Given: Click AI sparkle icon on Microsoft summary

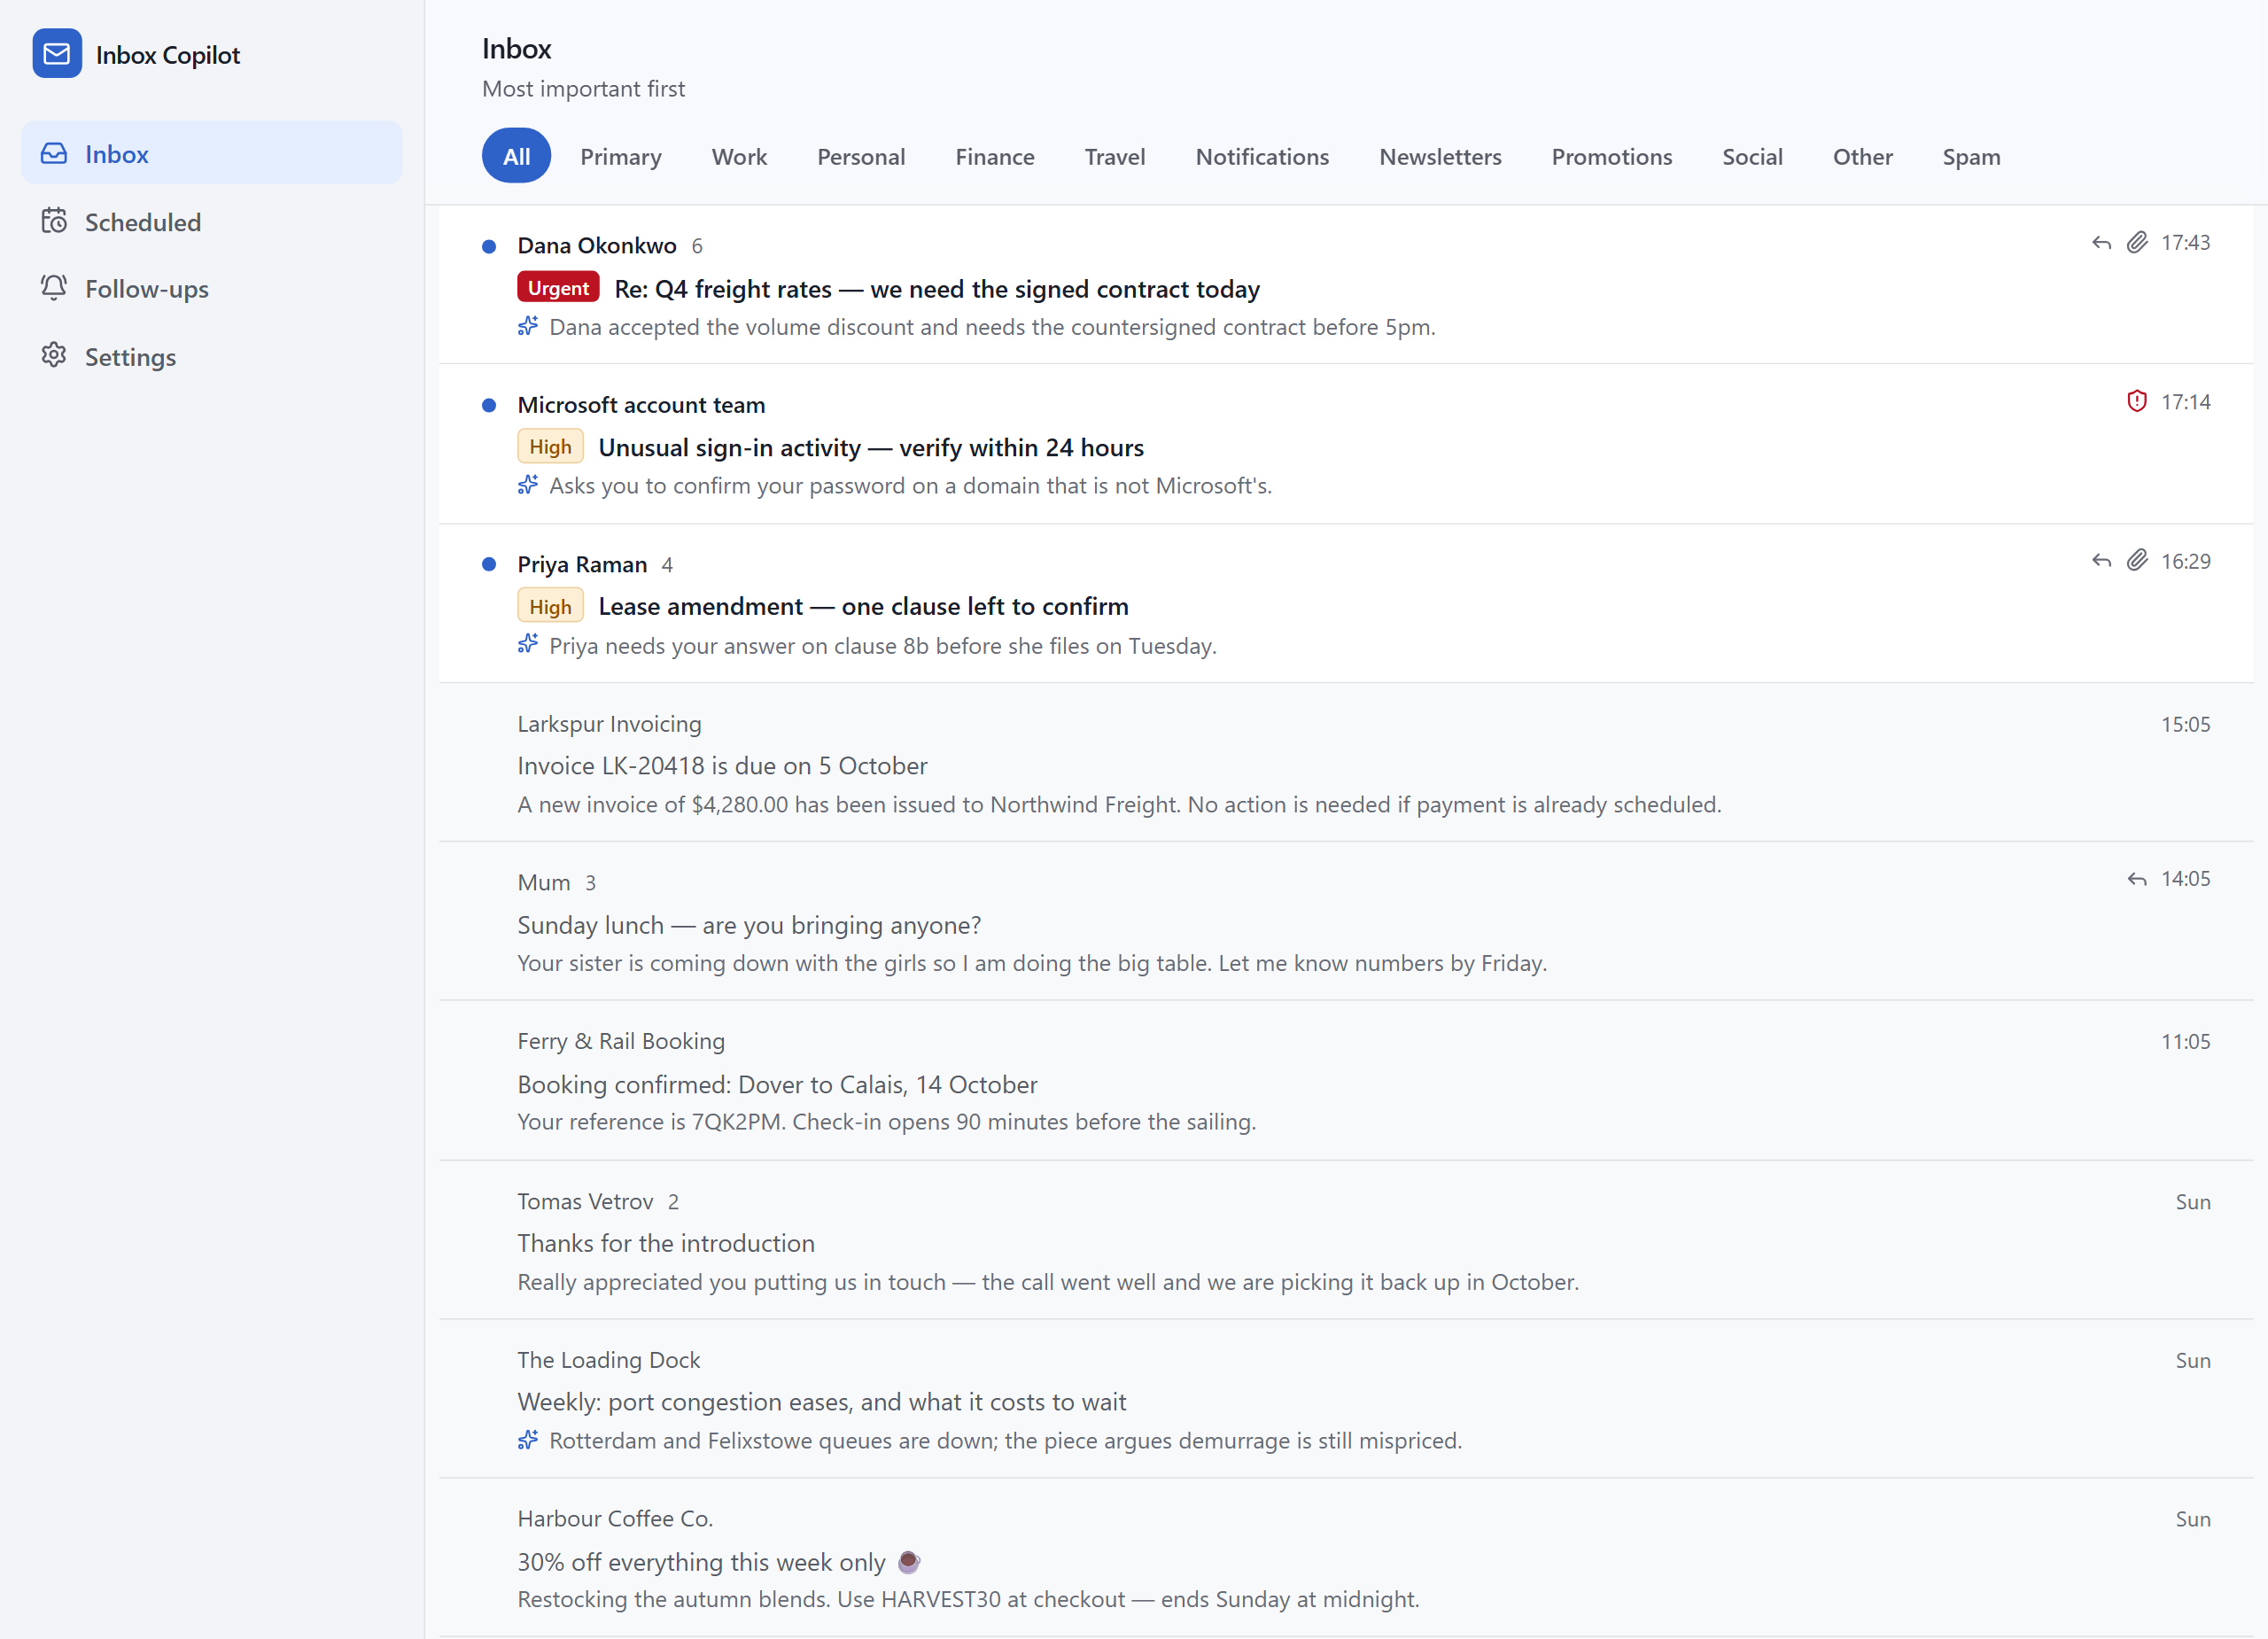Looking at the screenshot, I should [x=528, y=485].
